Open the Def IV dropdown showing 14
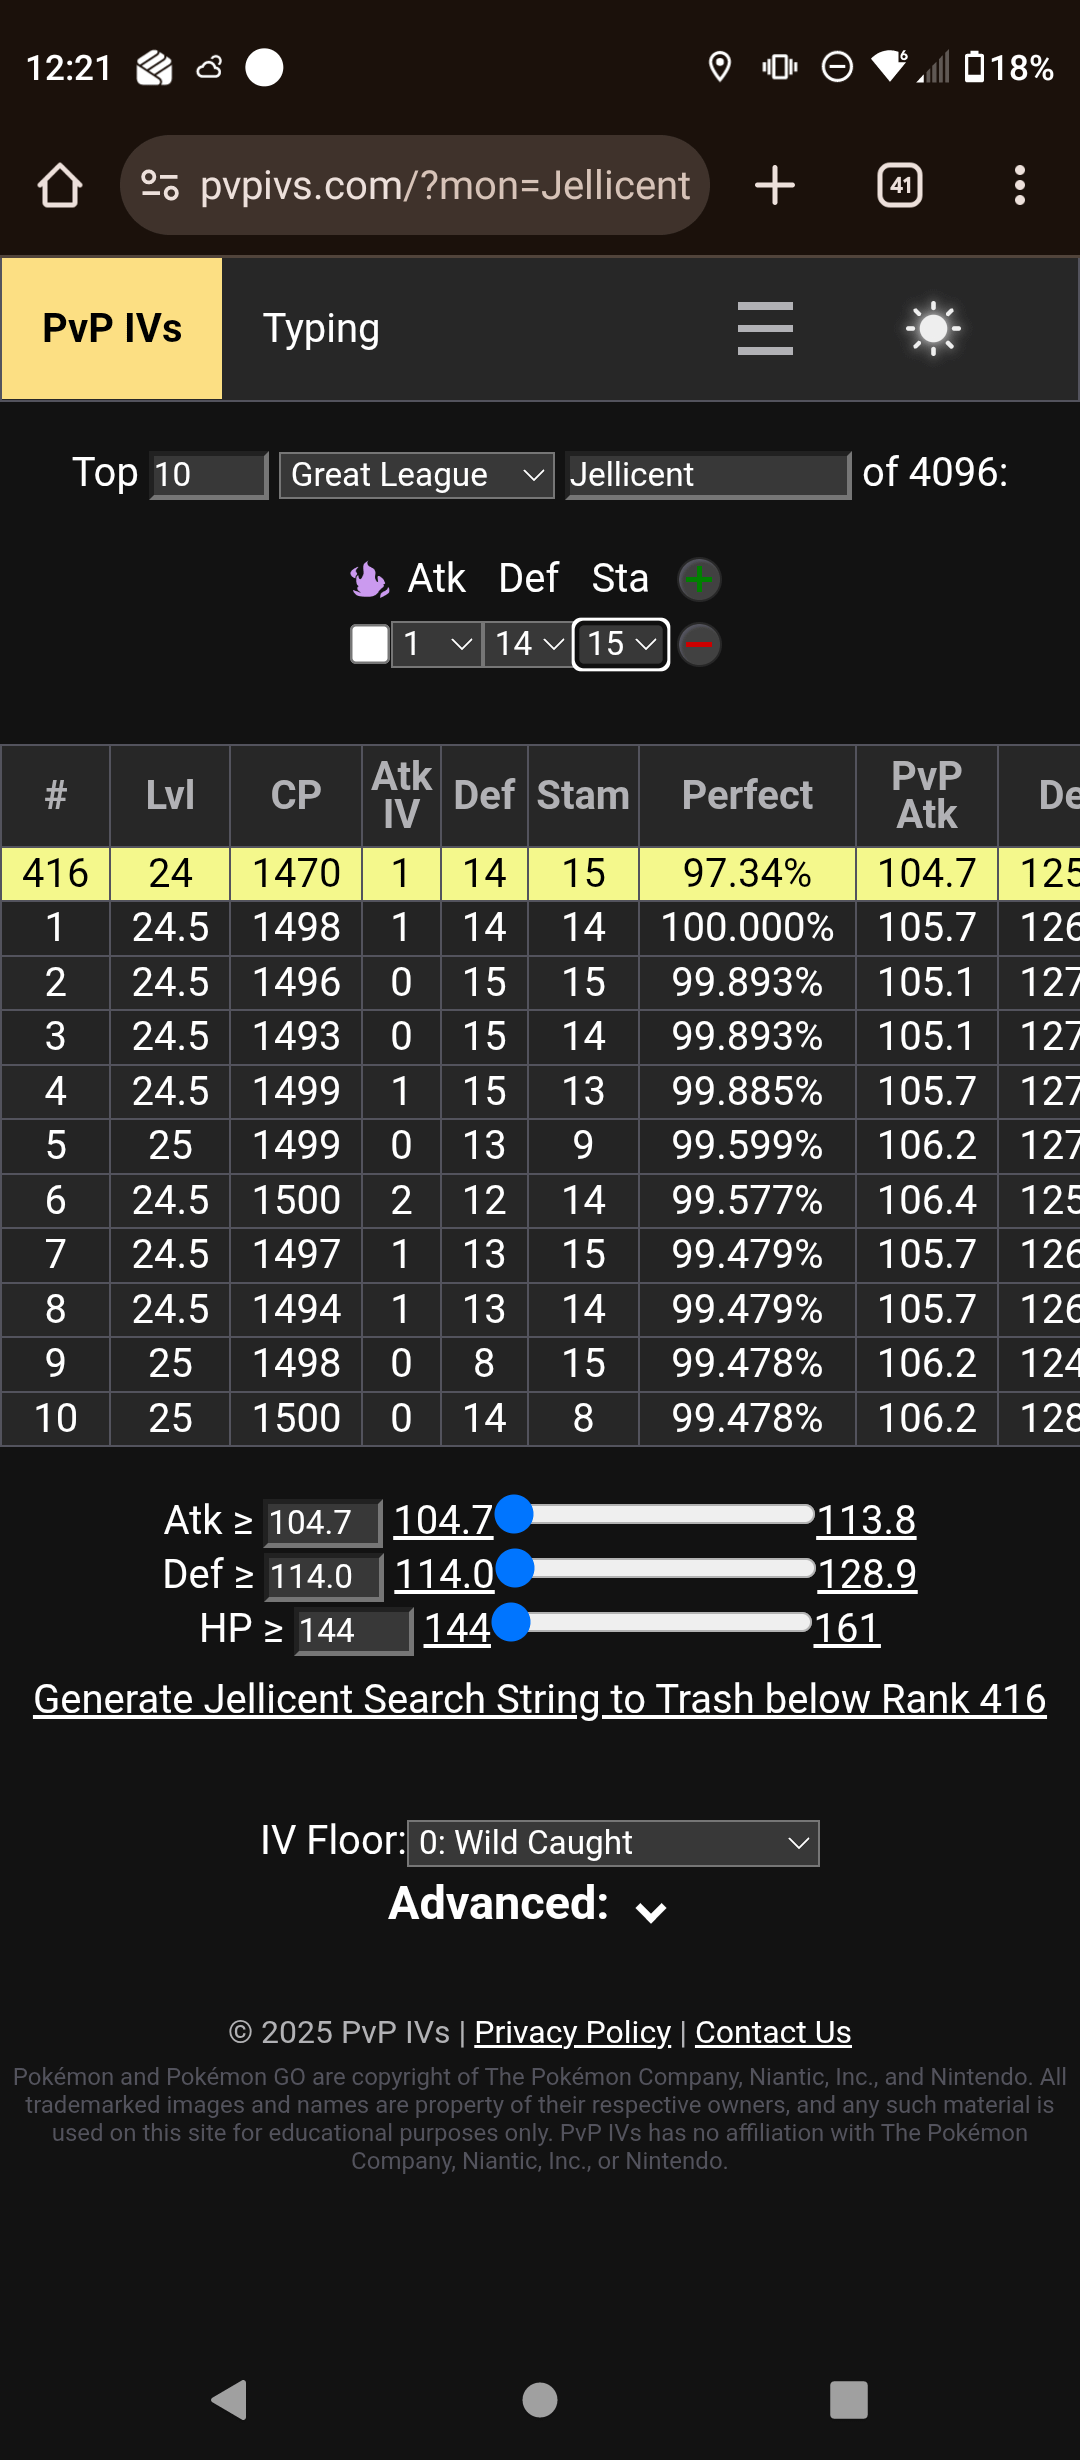1080x2460 pixels. pos(527,644)
